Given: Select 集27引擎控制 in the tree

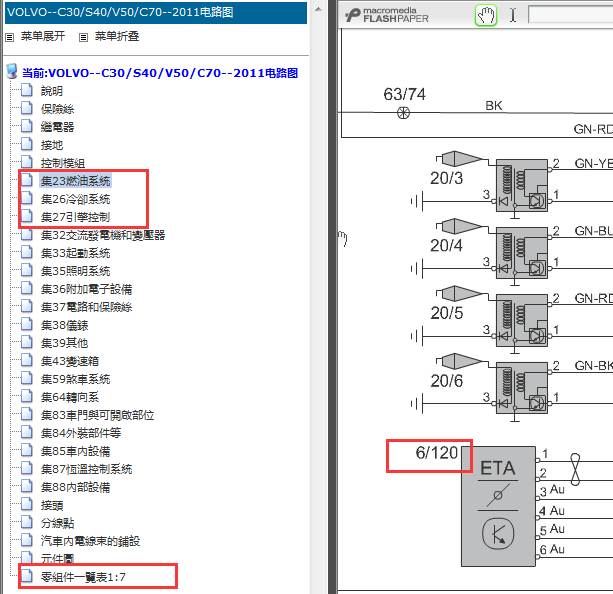Looking at the screenshot, I should coord(75,217).
